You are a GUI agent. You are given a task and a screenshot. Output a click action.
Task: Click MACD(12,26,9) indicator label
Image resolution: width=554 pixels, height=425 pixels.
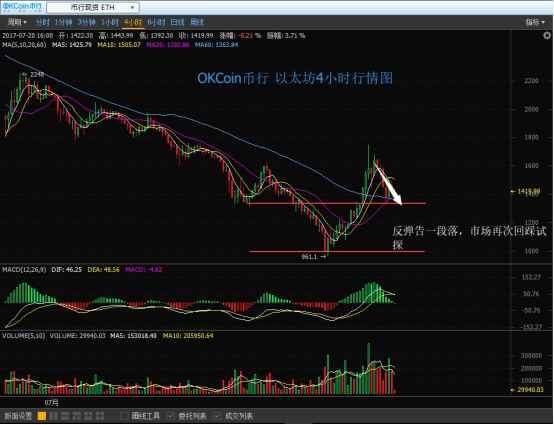24,270
